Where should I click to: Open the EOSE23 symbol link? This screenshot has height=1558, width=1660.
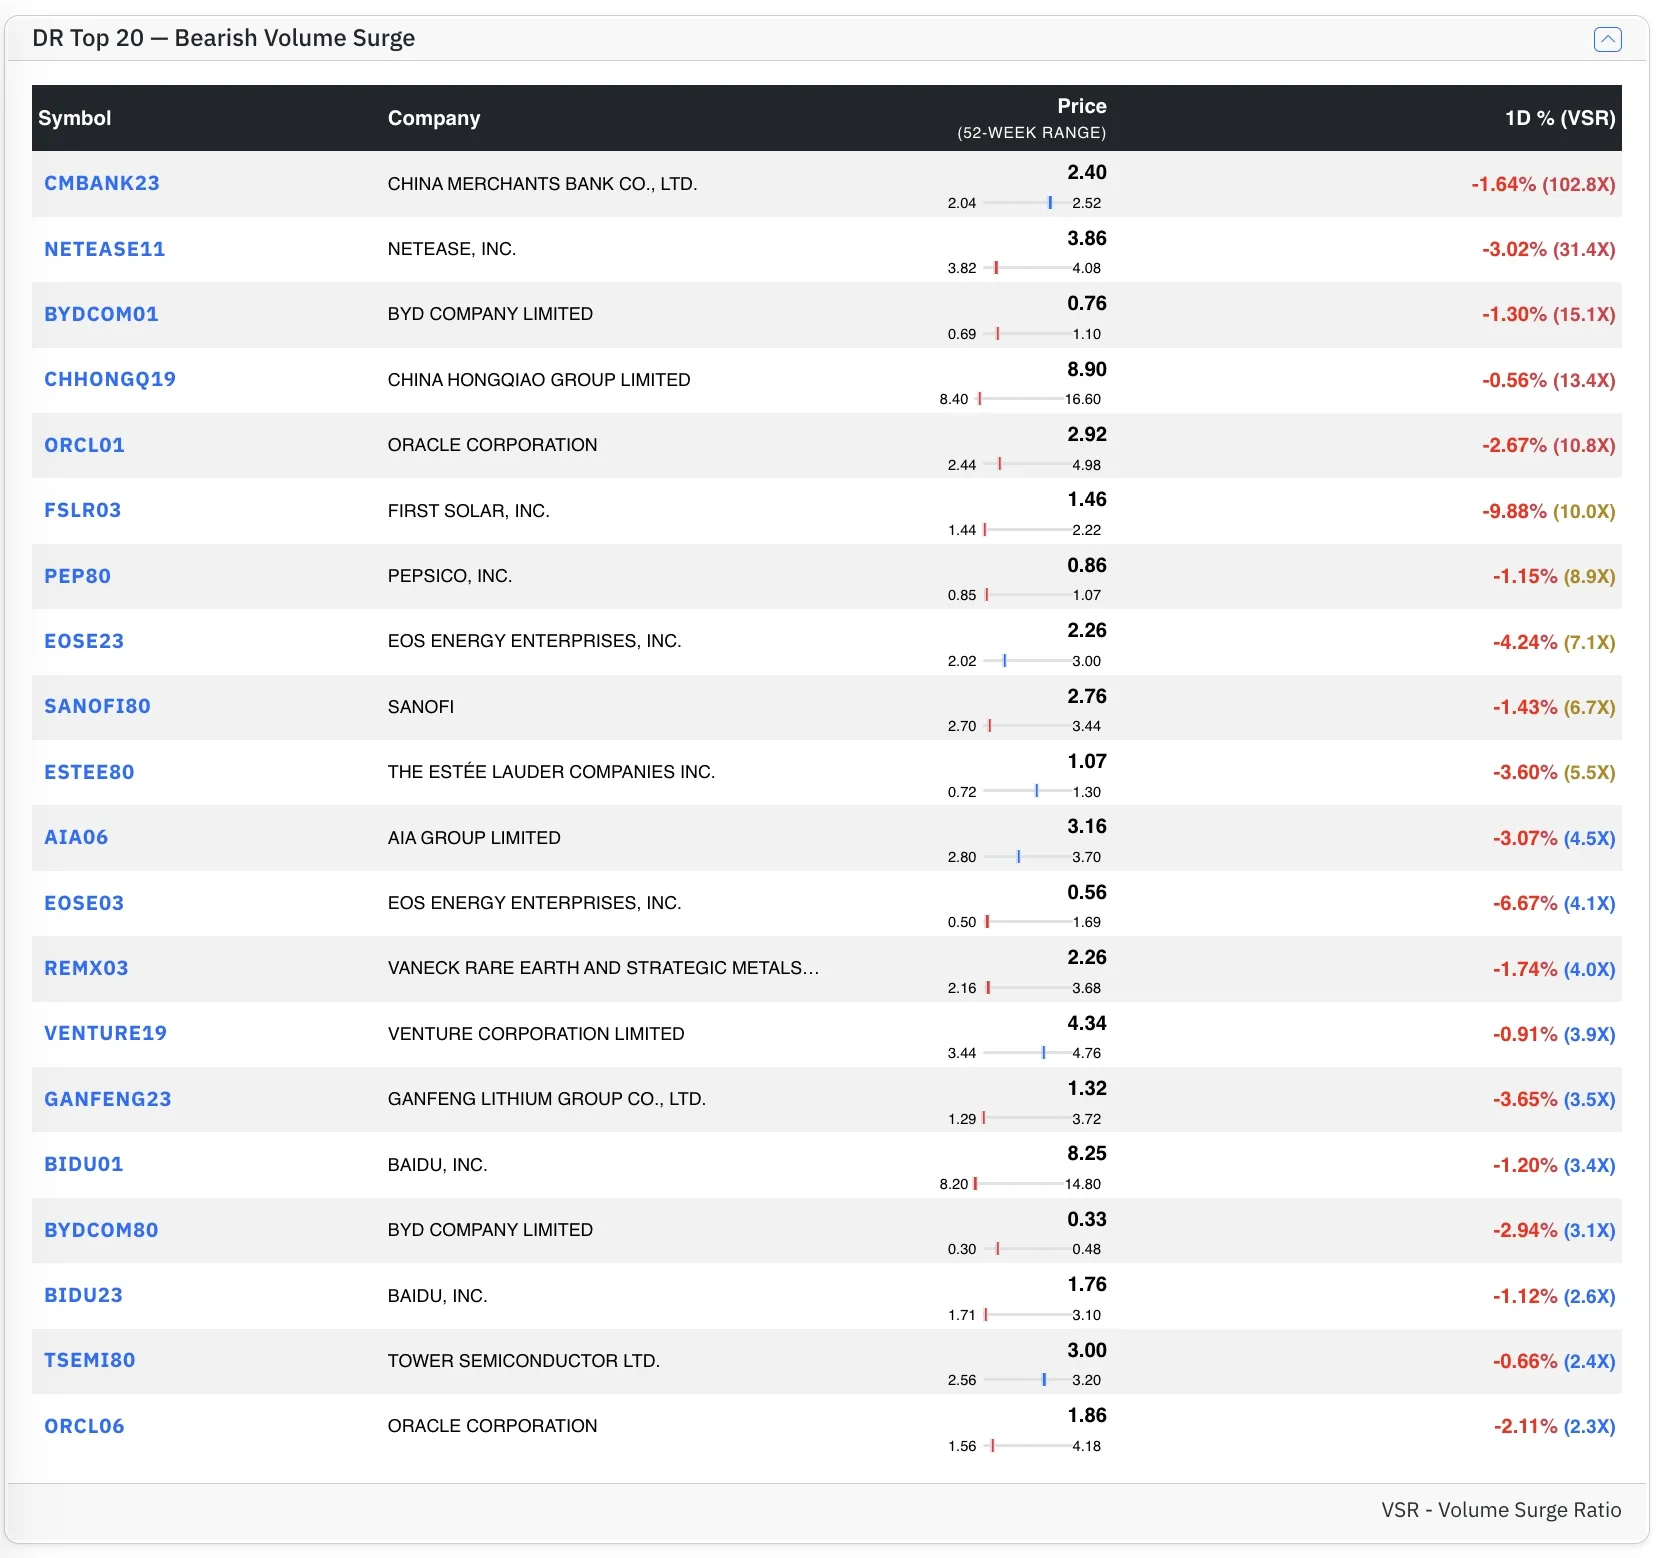(x=84, y=641)
